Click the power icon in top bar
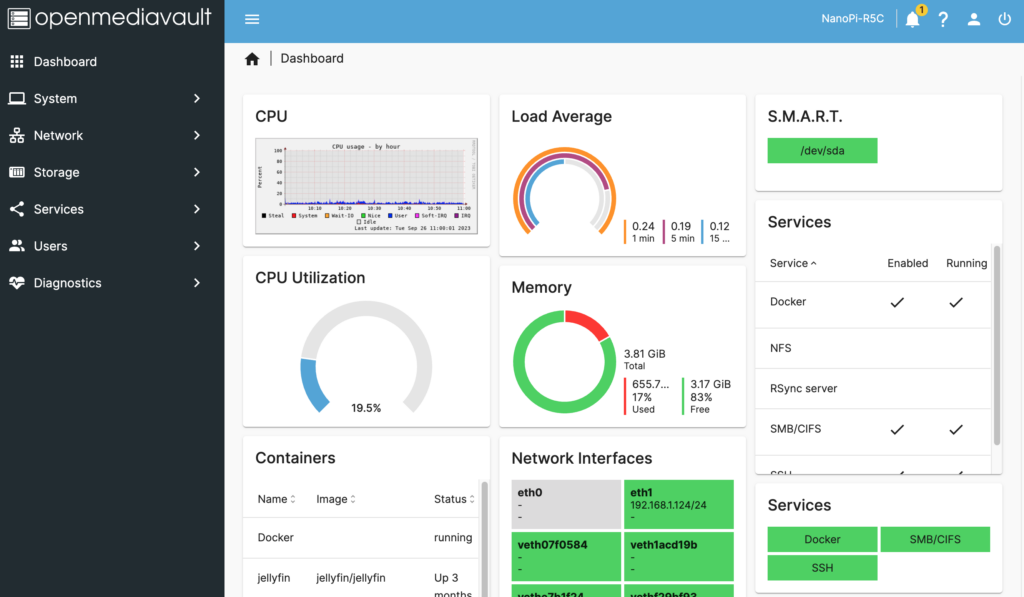The height and width of the screenshot is (597, 1024). pos(1004,20)
